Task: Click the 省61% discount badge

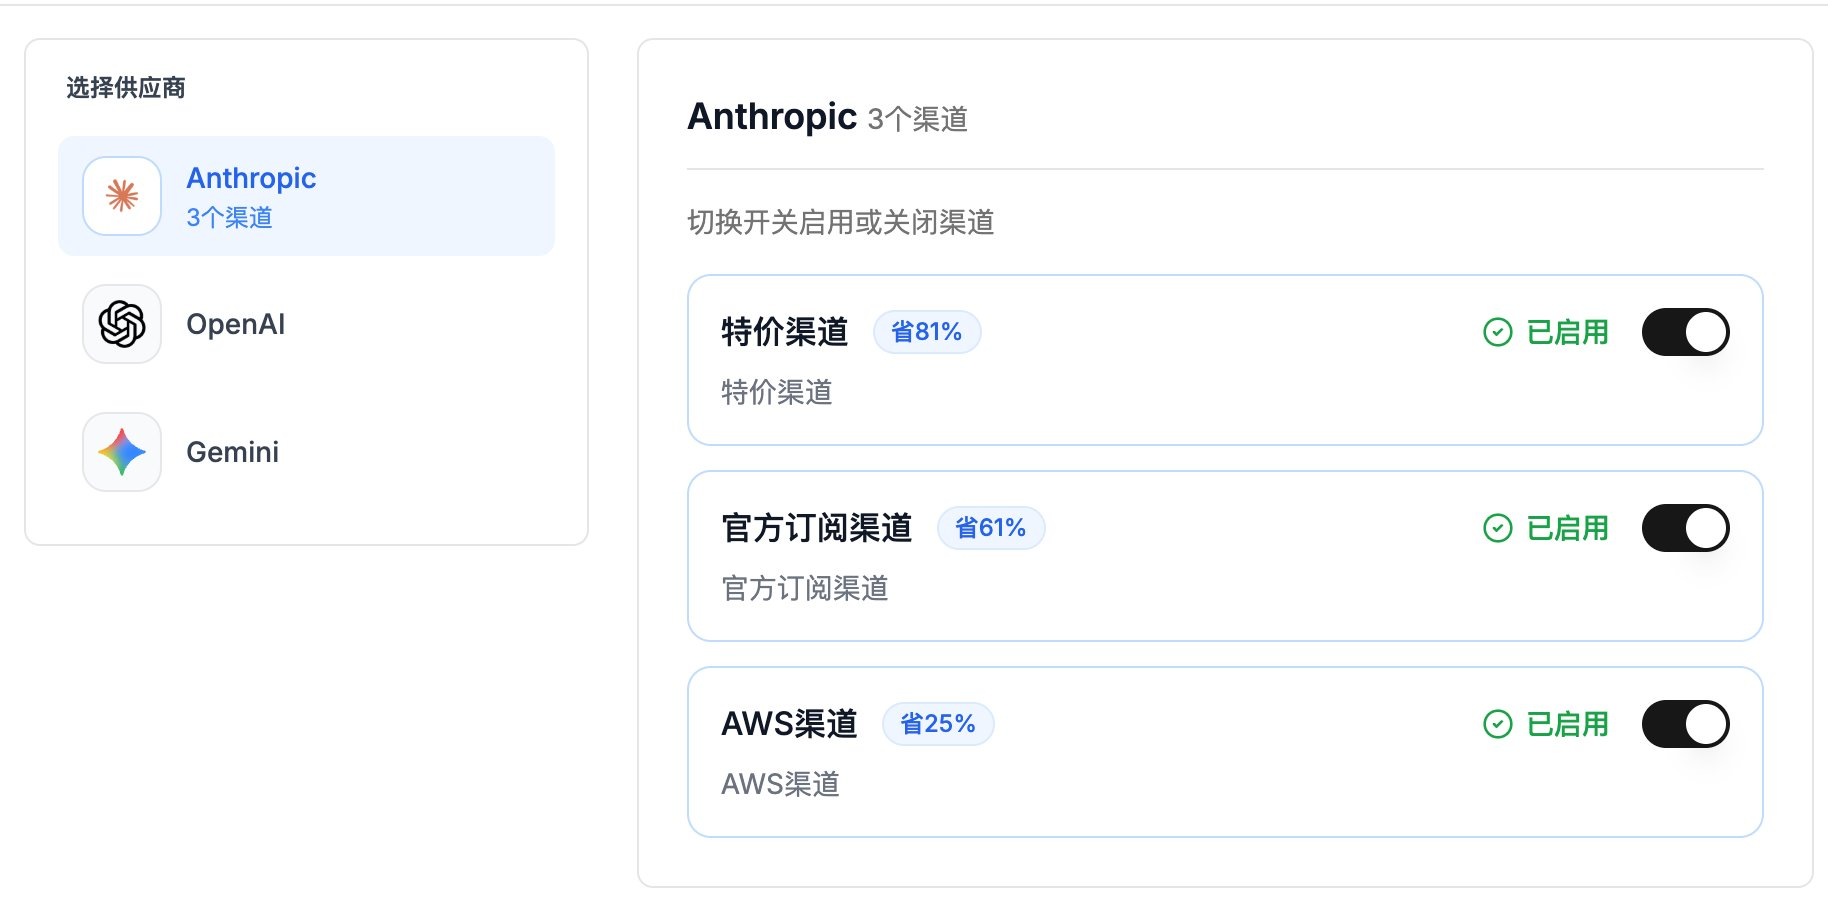Action: tap(990, 528)
